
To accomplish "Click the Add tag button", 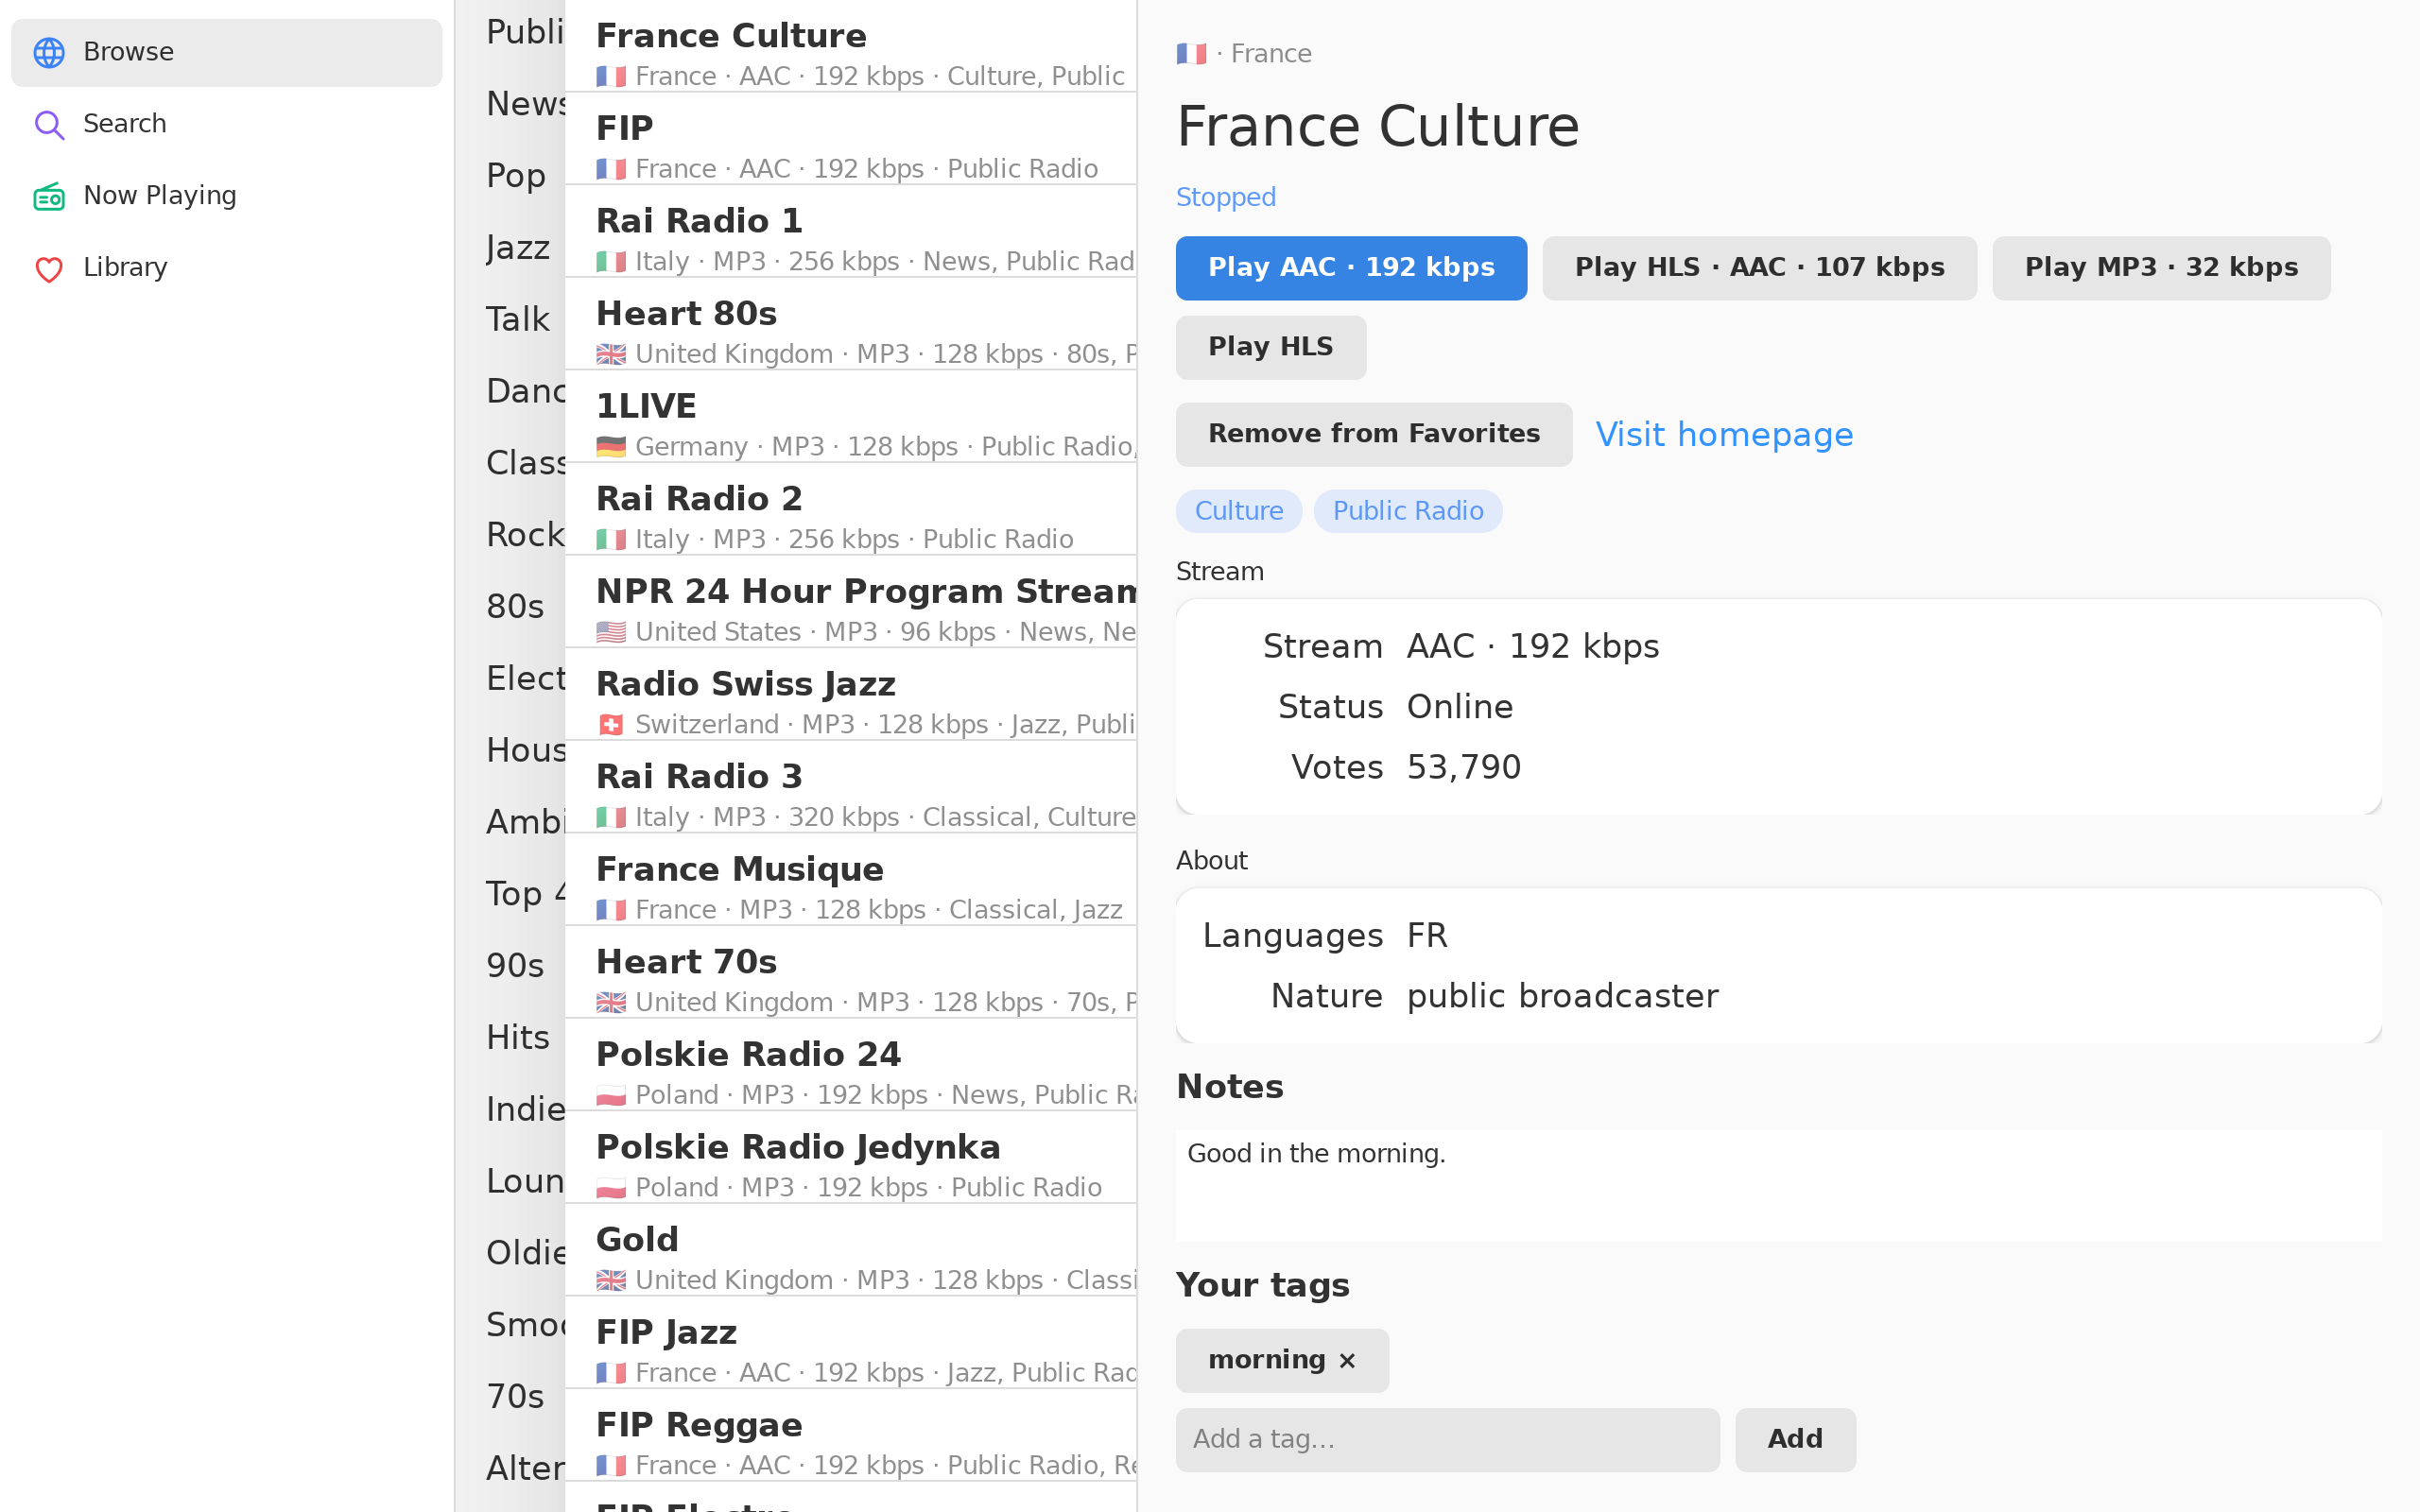I will [x=1795, y=1439].
